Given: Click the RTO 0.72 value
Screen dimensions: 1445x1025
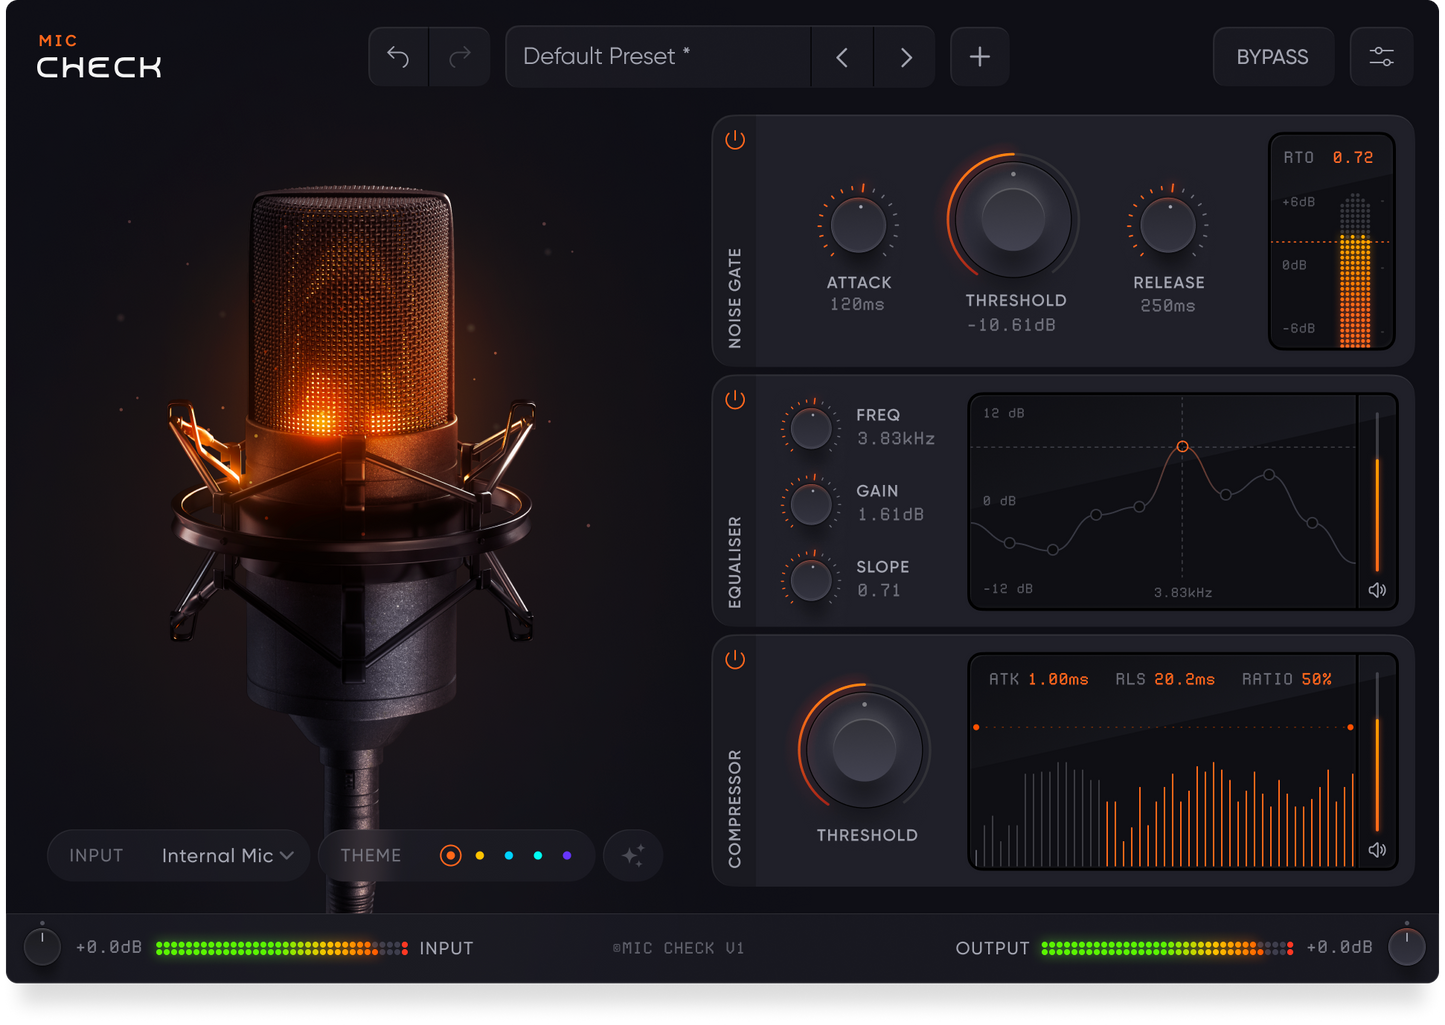Looking at the screenshot, I should (x=1353, y=157).
